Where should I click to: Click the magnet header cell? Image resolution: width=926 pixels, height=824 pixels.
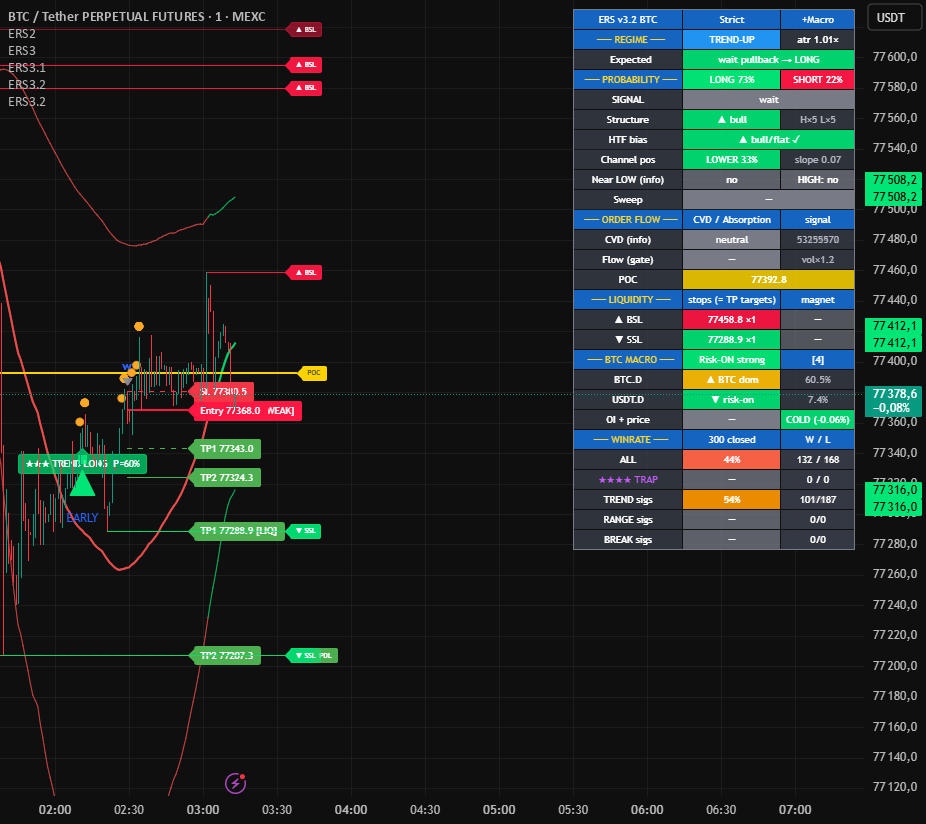point(818,299)
